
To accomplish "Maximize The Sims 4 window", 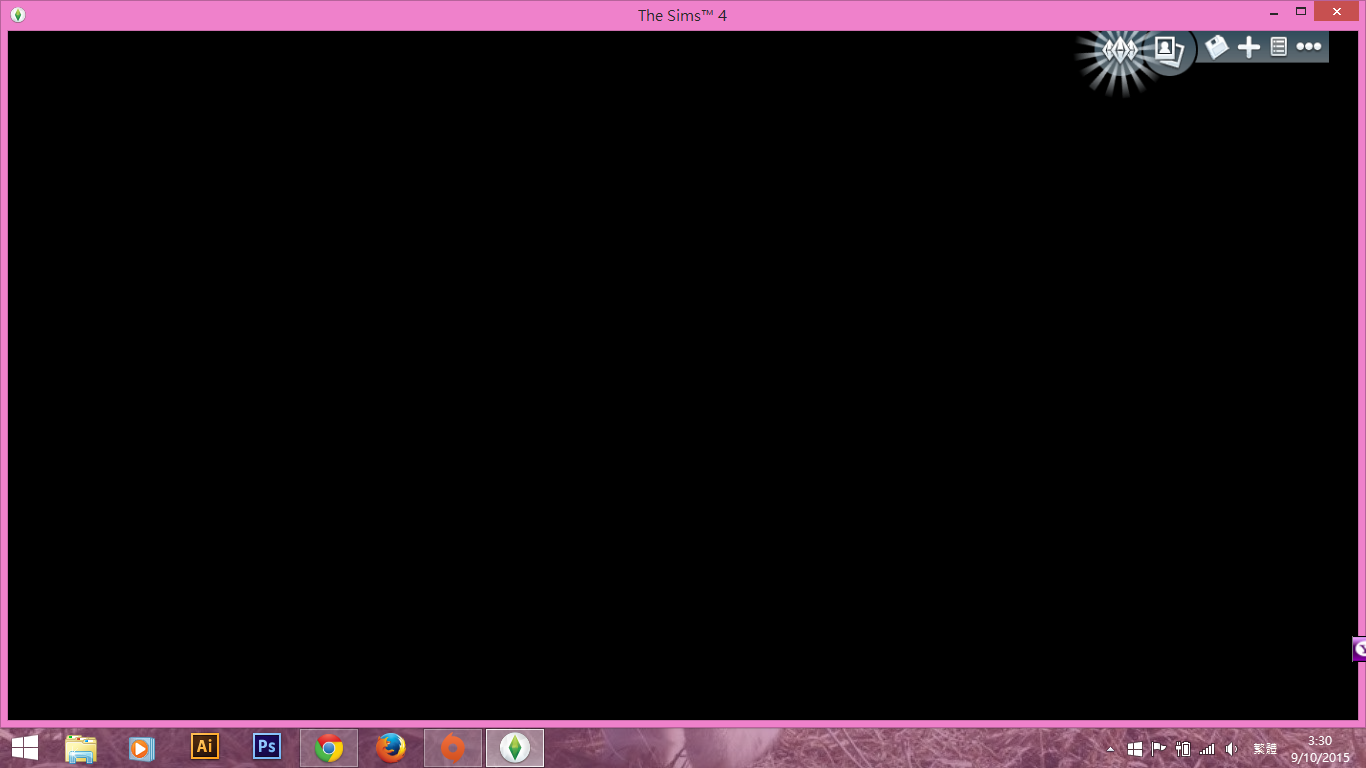I will [1301, 12].
